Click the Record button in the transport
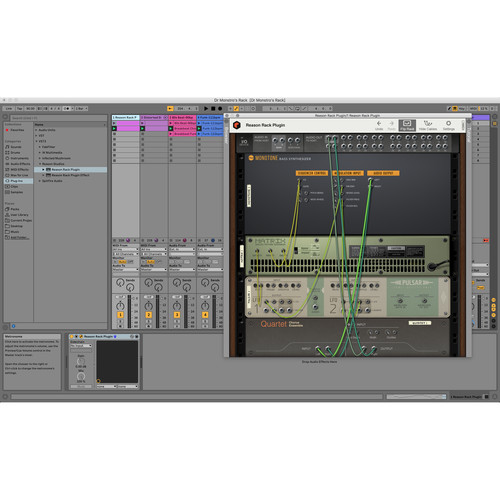This screenshot has height=500, width=500. pyautogui.click(x=220, y=108)
